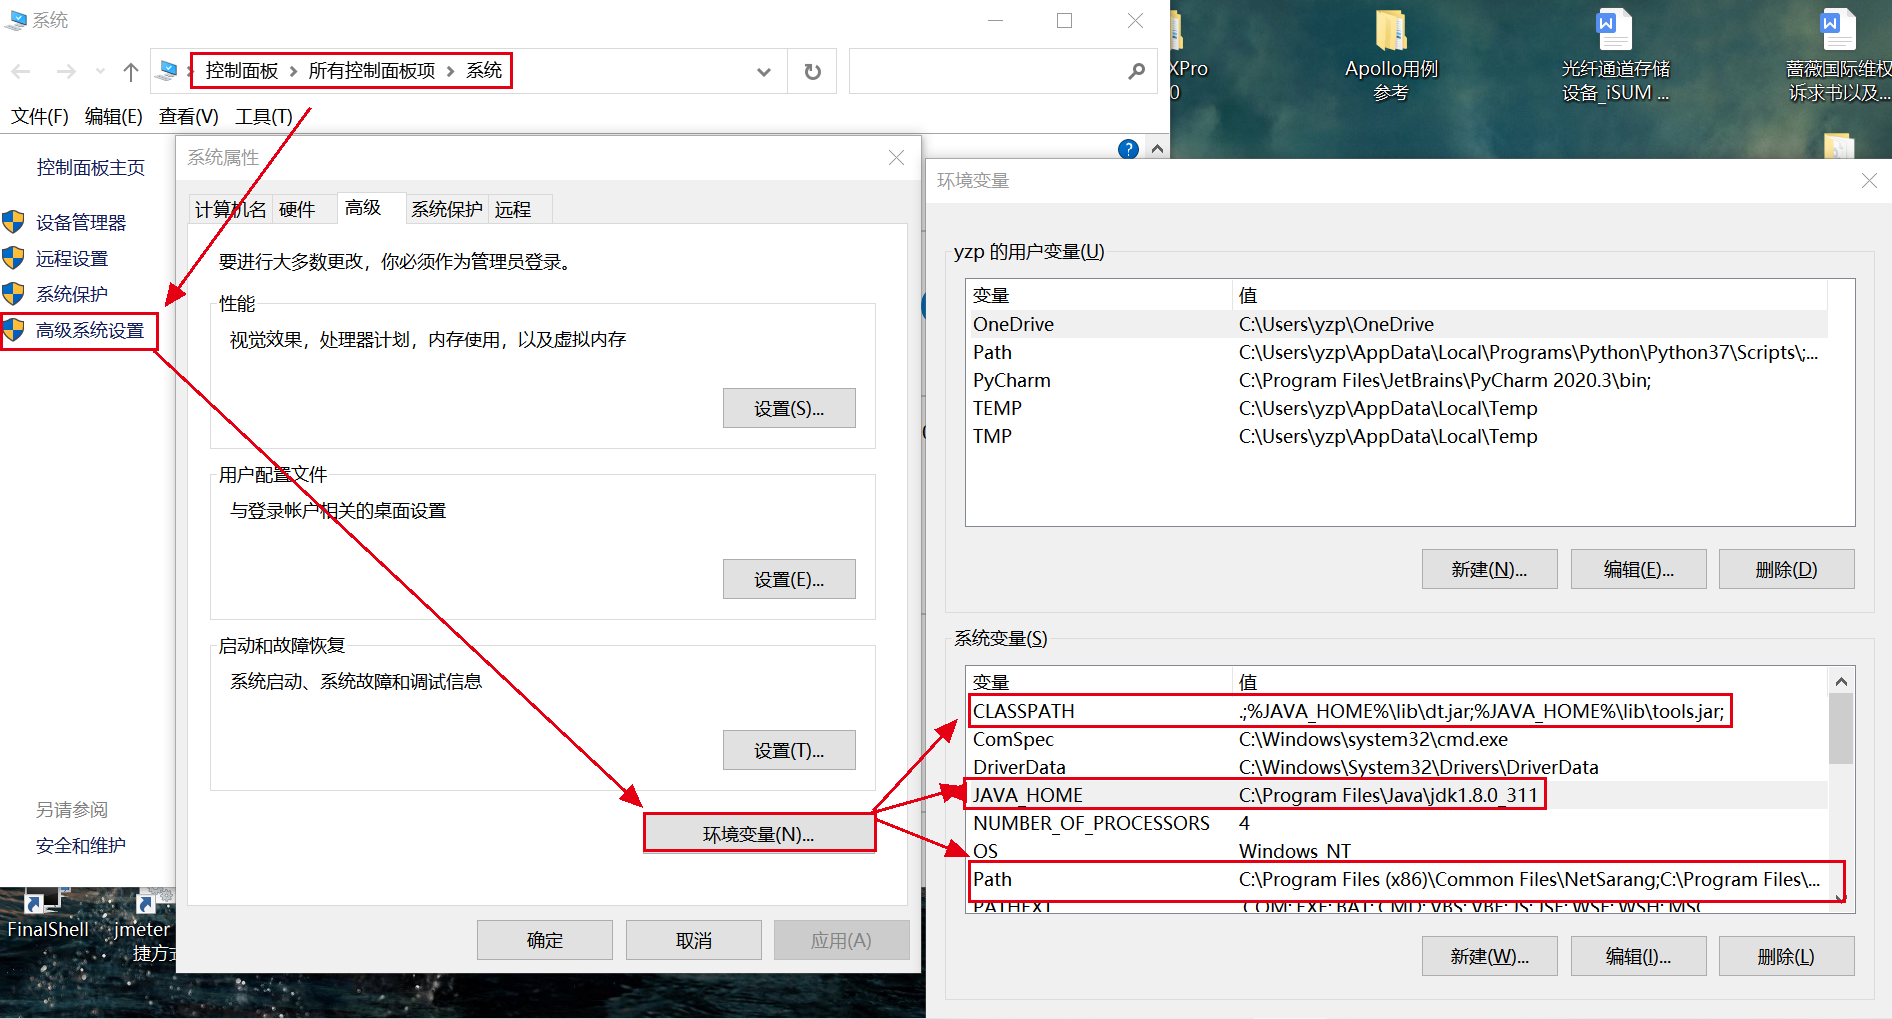
Task: Click 设置(T)... button under 启动和故障恢复
Action: click(789, 750)
